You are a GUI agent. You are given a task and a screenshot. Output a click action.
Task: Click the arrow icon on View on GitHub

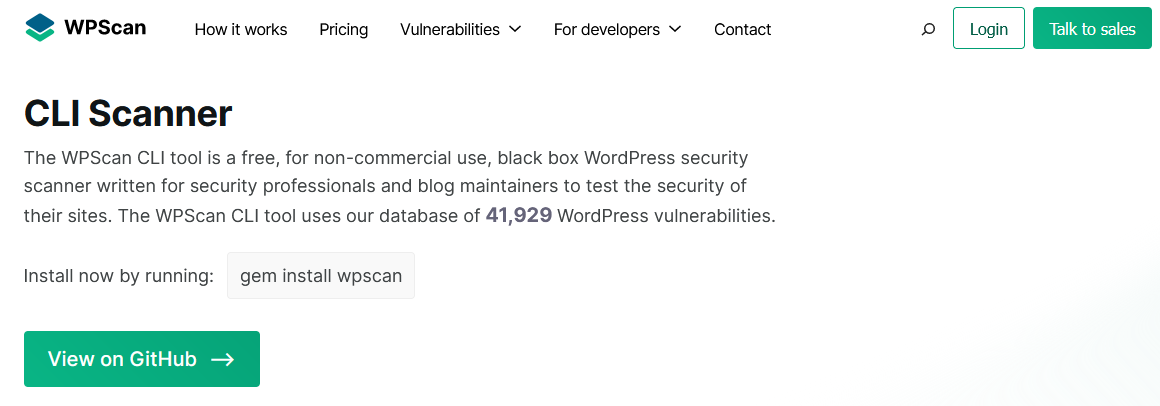[x=223, y=359]
